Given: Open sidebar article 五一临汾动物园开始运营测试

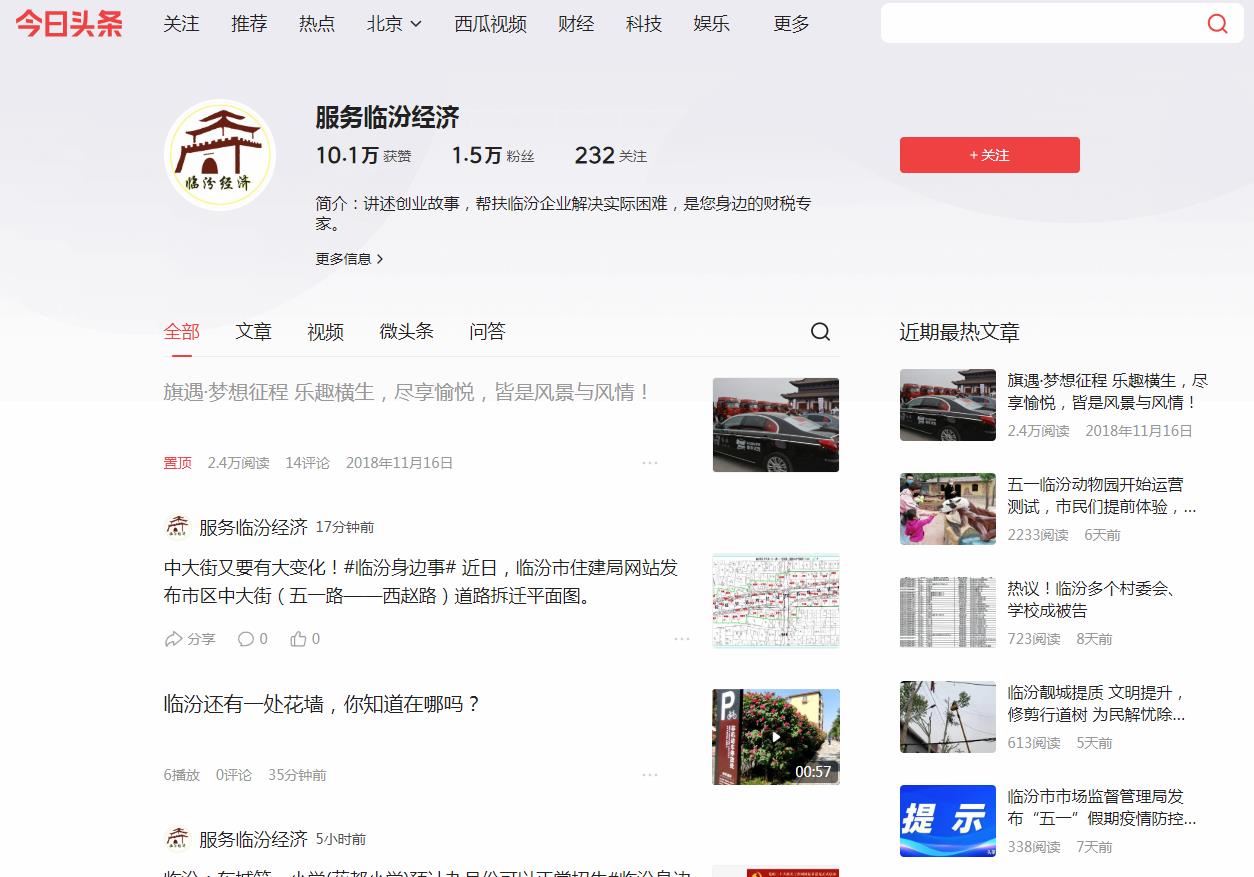Looking at the screenshot, I should [1102, 495].
